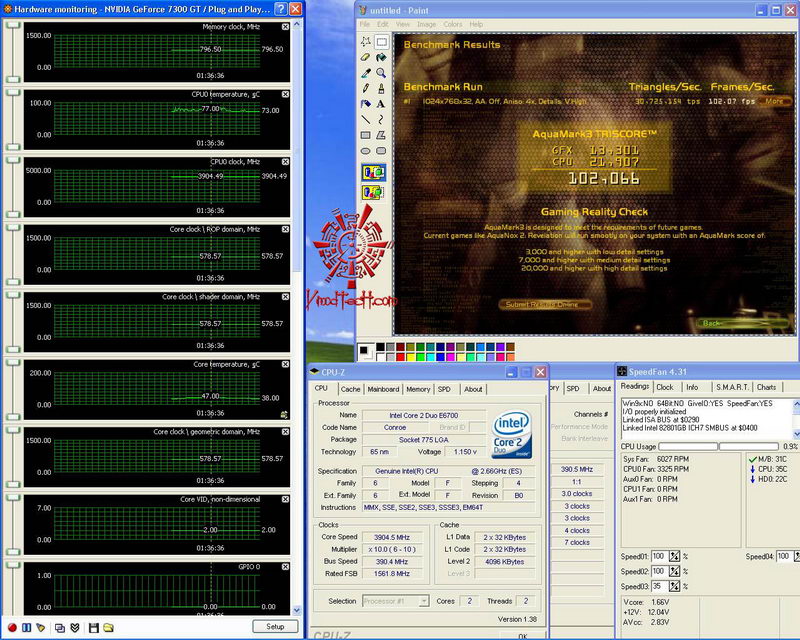Open the About tab in the front CPU-Z window

(x=473, y=389)
